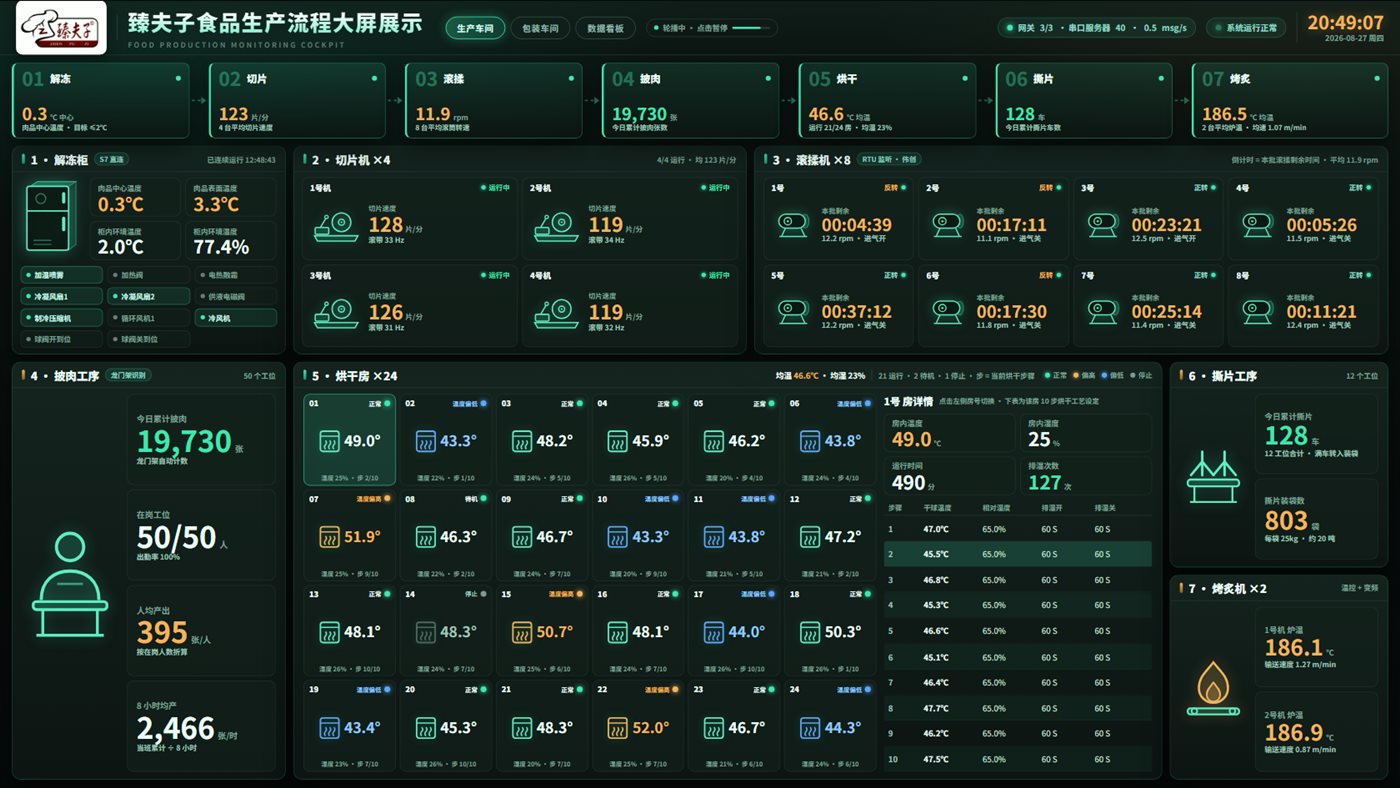Open the 数据看板 tab
This screenshot has width=1400, height=788.
coord(605,28)
